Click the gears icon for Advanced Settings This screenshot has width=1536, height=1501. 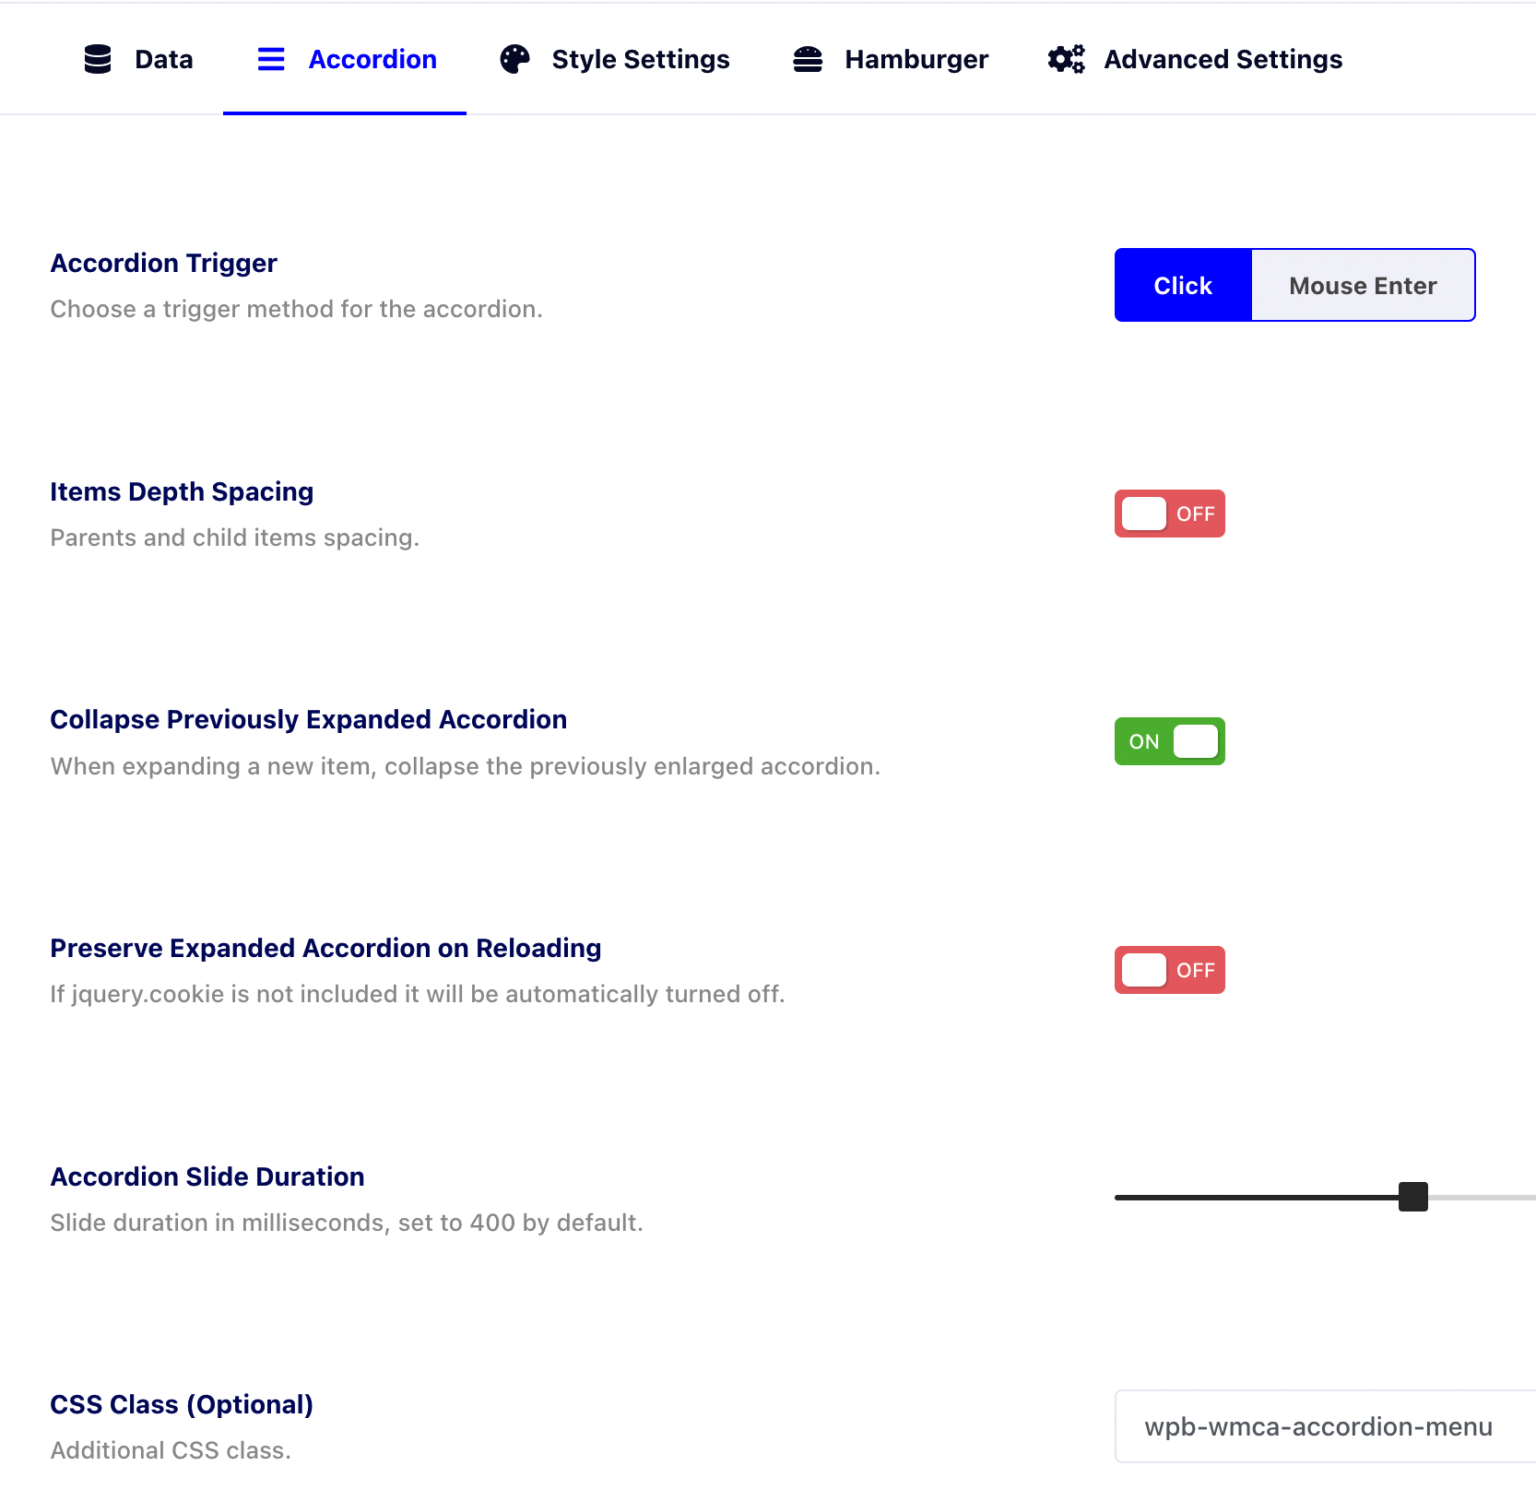click(x=1066, y=60)
